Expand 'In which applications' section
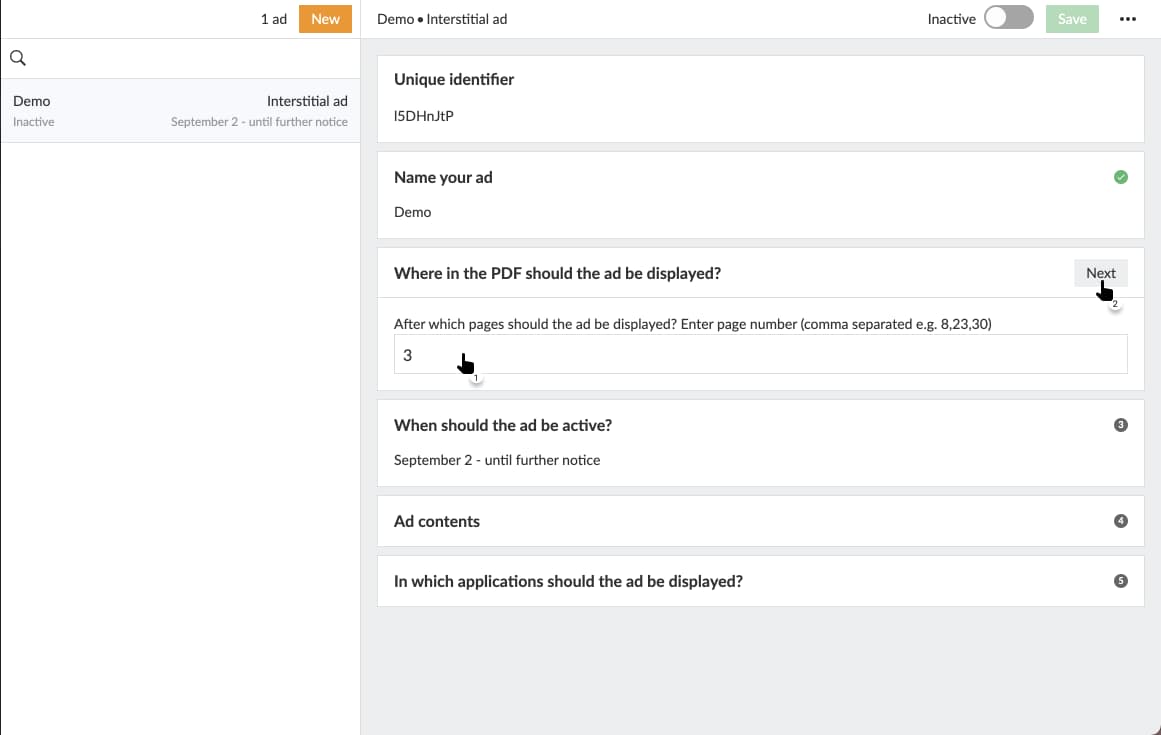Image resolution: width=1161 pixels, height=735 pixels. [568, 581]
